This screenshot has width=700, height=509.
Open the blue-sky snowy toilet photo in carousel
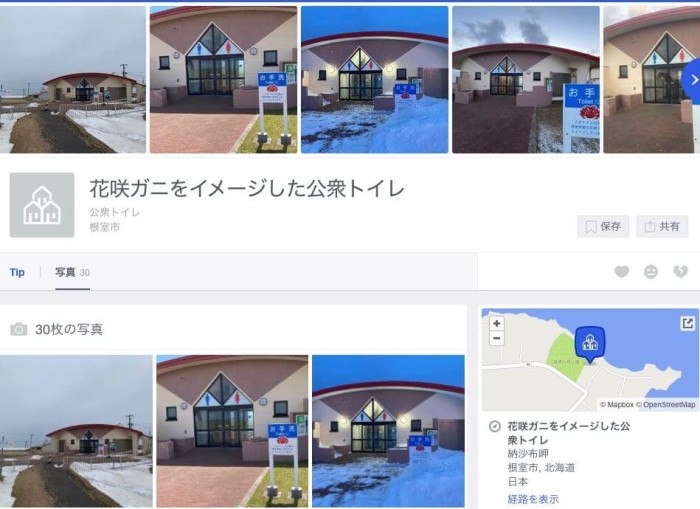coord(375,79)
